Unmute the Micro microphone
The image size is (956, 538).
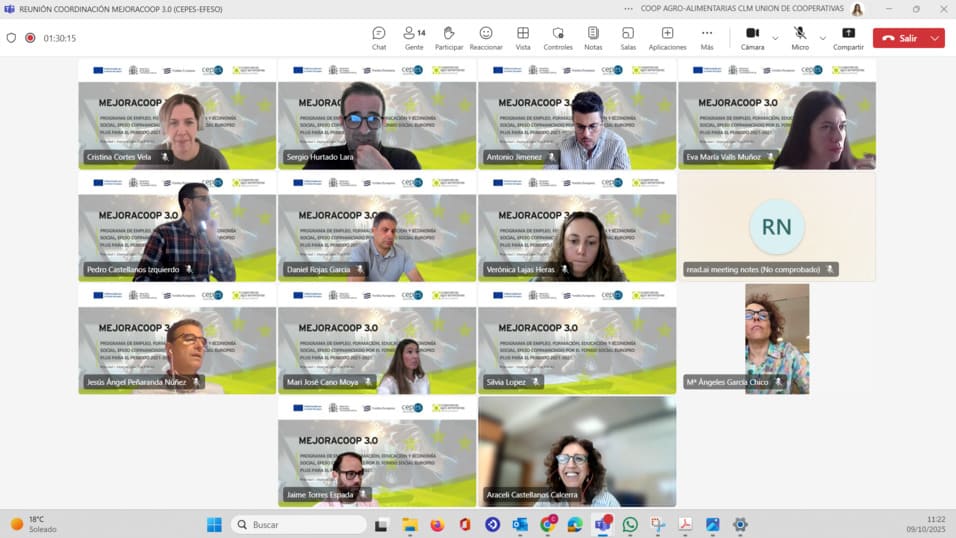800,37
